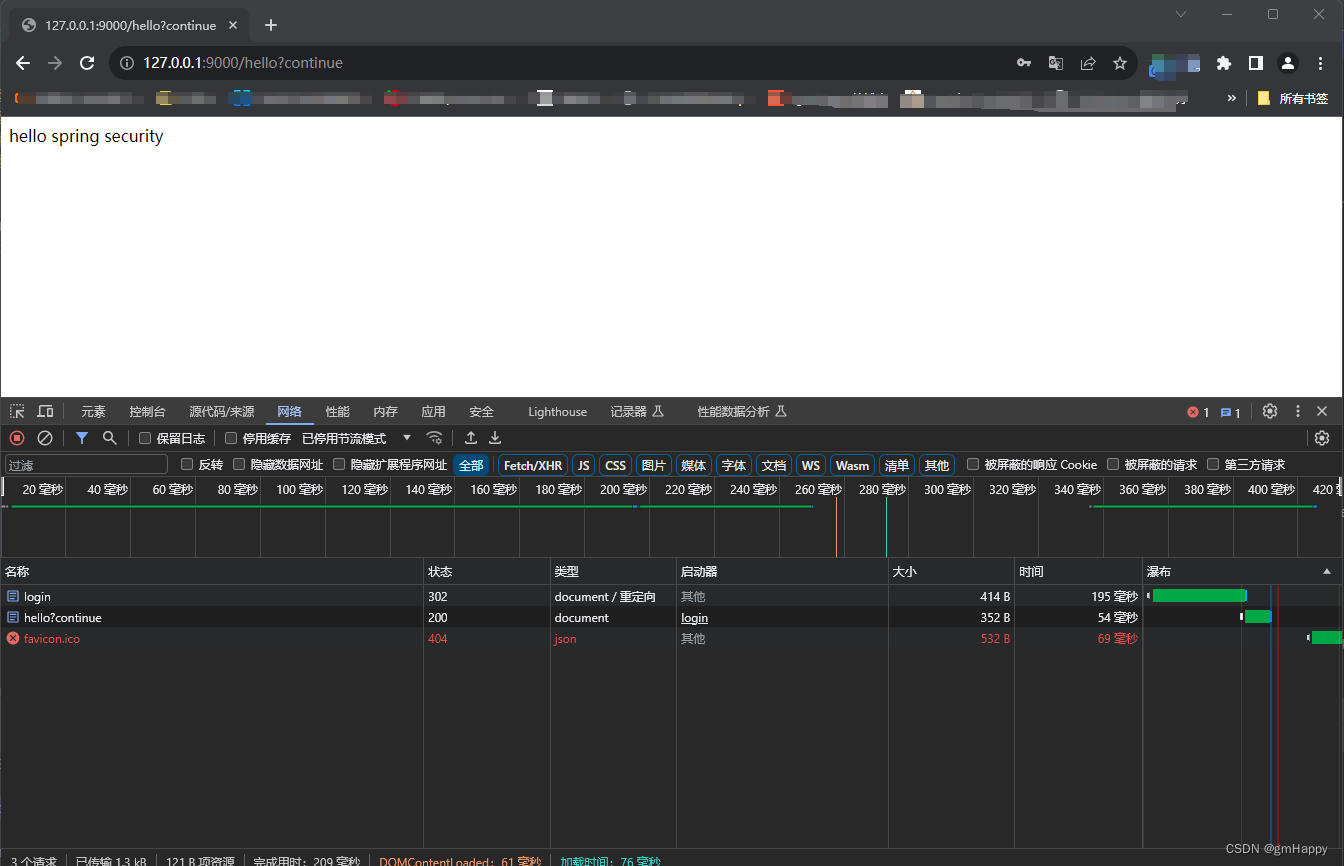Viewport: 1344px width, 866px height.
Task: Open the saved passwords key icon
Action: coord(1024,63)
